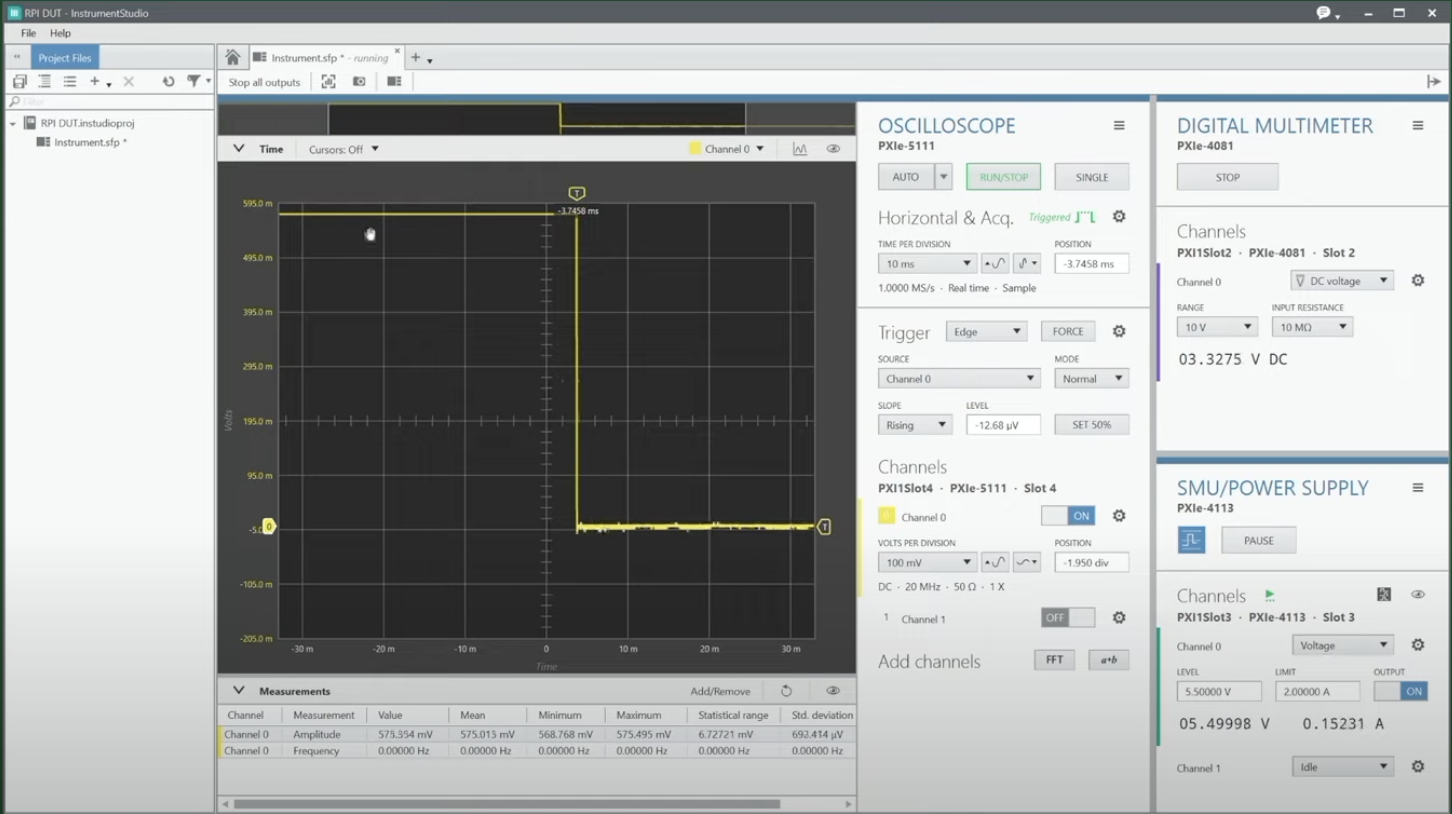The image size is (1452, 814).
Task: Toggle graph visibility eye icon
Action: pyautogui.click(x=833, y=149)
